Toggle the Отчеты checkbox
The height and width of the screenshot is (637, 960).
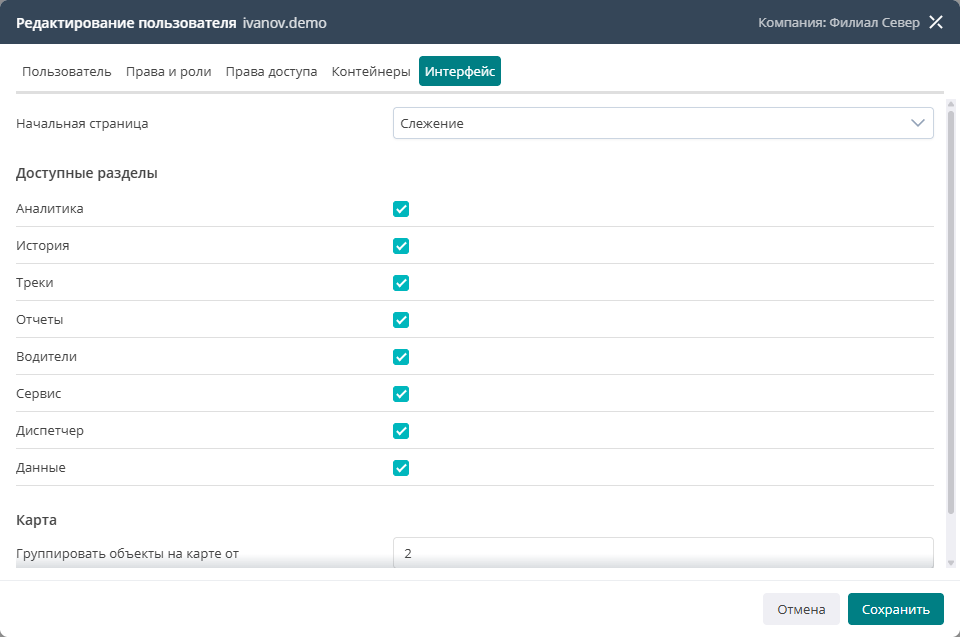pyautogui.click(x=401, y=320)
